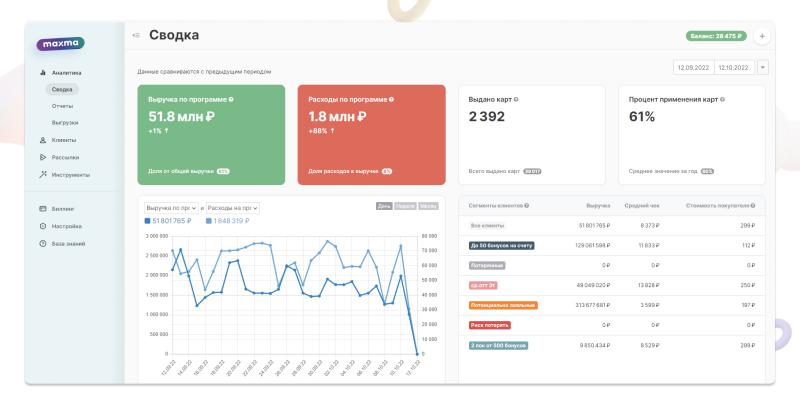Open the Отчеты submenu item
Screen dimensions: 800x406
(x=62, y=106)
